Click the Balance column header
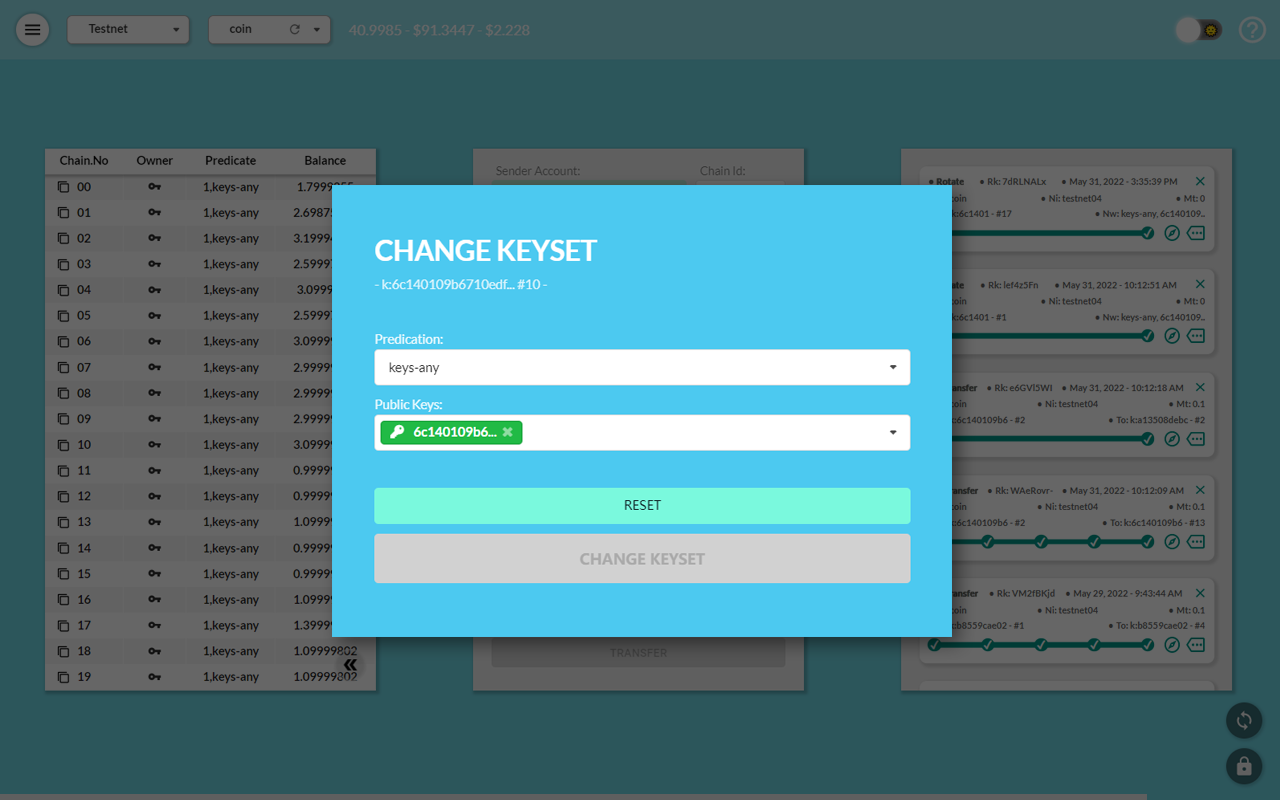 click(x=325, y=160)
